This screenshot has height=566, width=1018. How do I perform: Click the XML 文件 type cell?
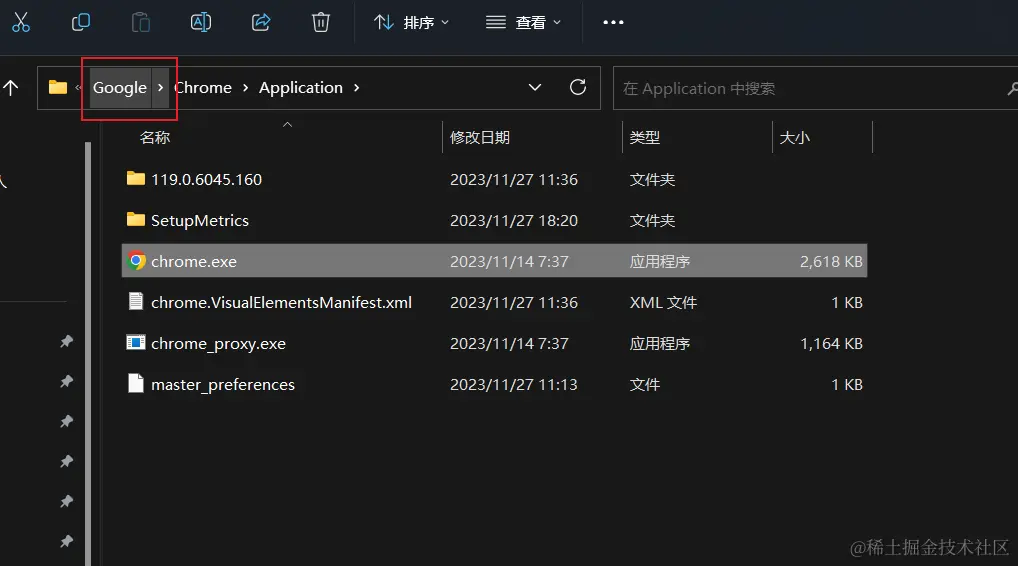[663, 302]
